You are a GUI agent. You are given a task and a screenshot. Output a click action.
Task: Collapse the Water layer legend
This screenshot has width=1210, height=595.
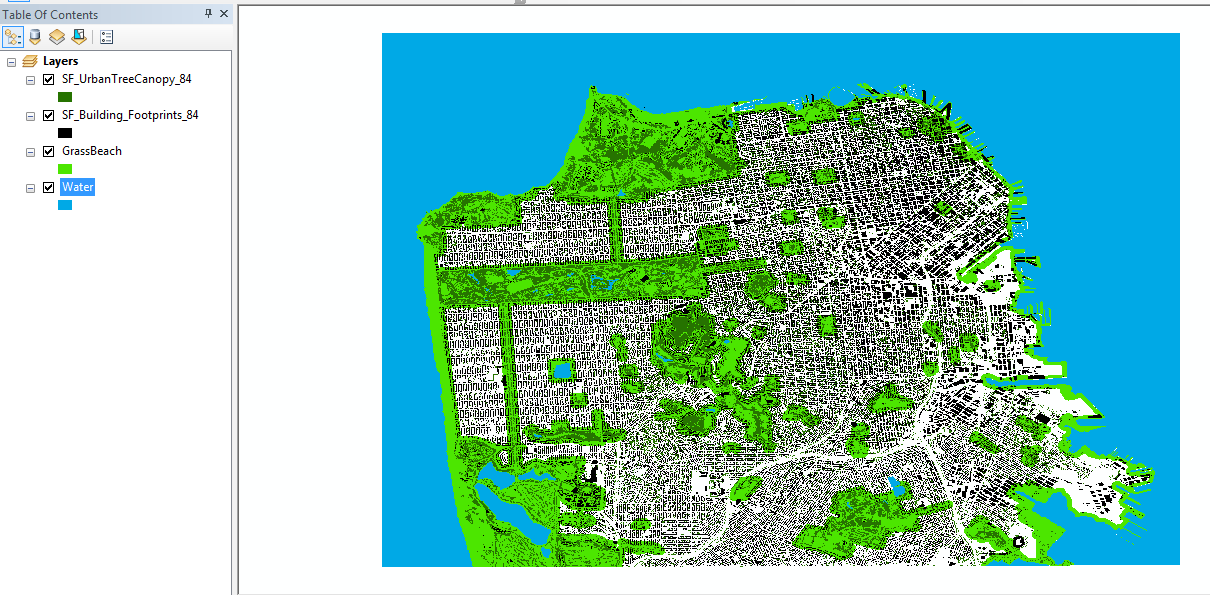tap(30, 187)
